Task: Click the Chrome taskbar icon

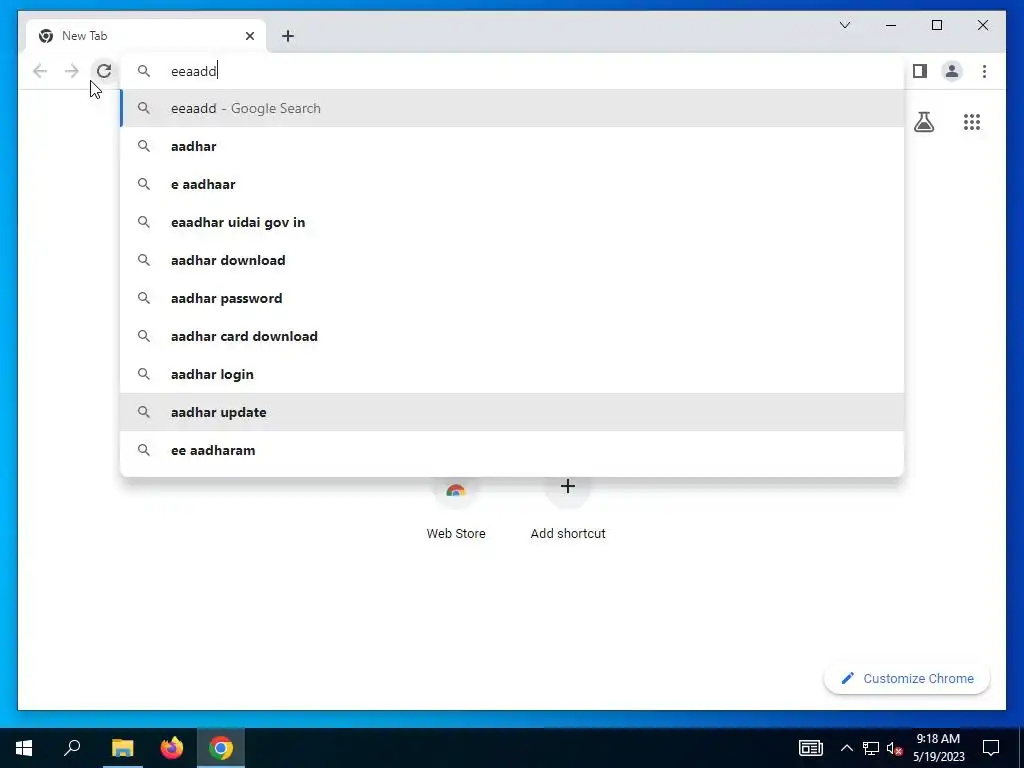Action: tap(221, 748)
